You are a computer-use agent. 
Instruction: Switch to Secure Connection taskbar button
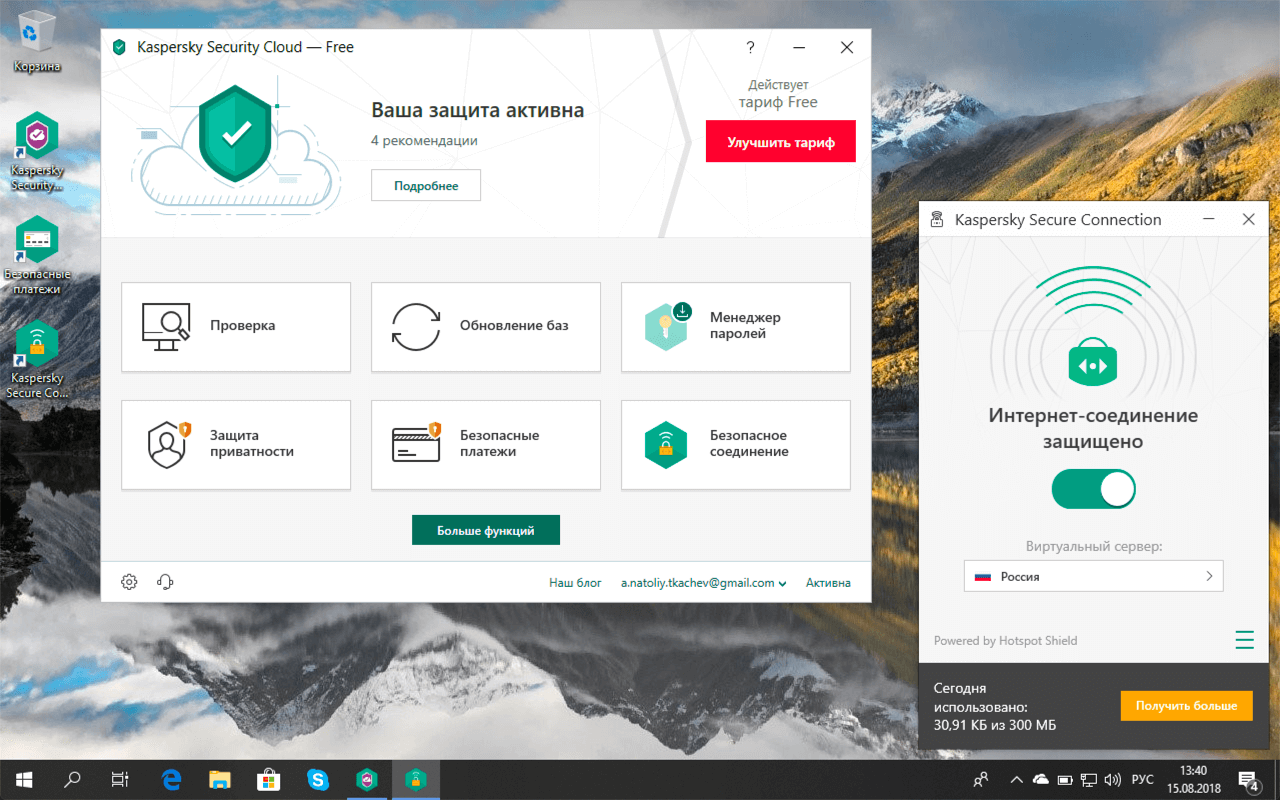click(415, 779)
